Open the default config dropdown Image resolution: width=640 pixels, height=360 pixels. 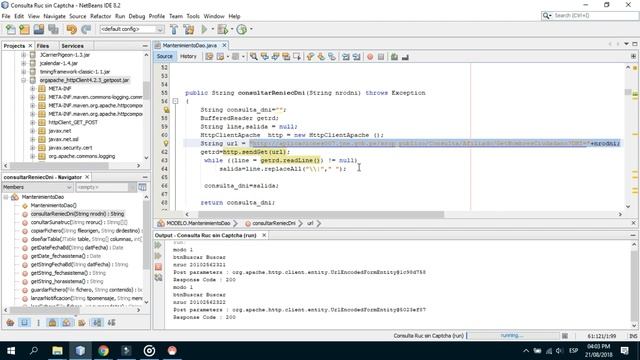132,29
